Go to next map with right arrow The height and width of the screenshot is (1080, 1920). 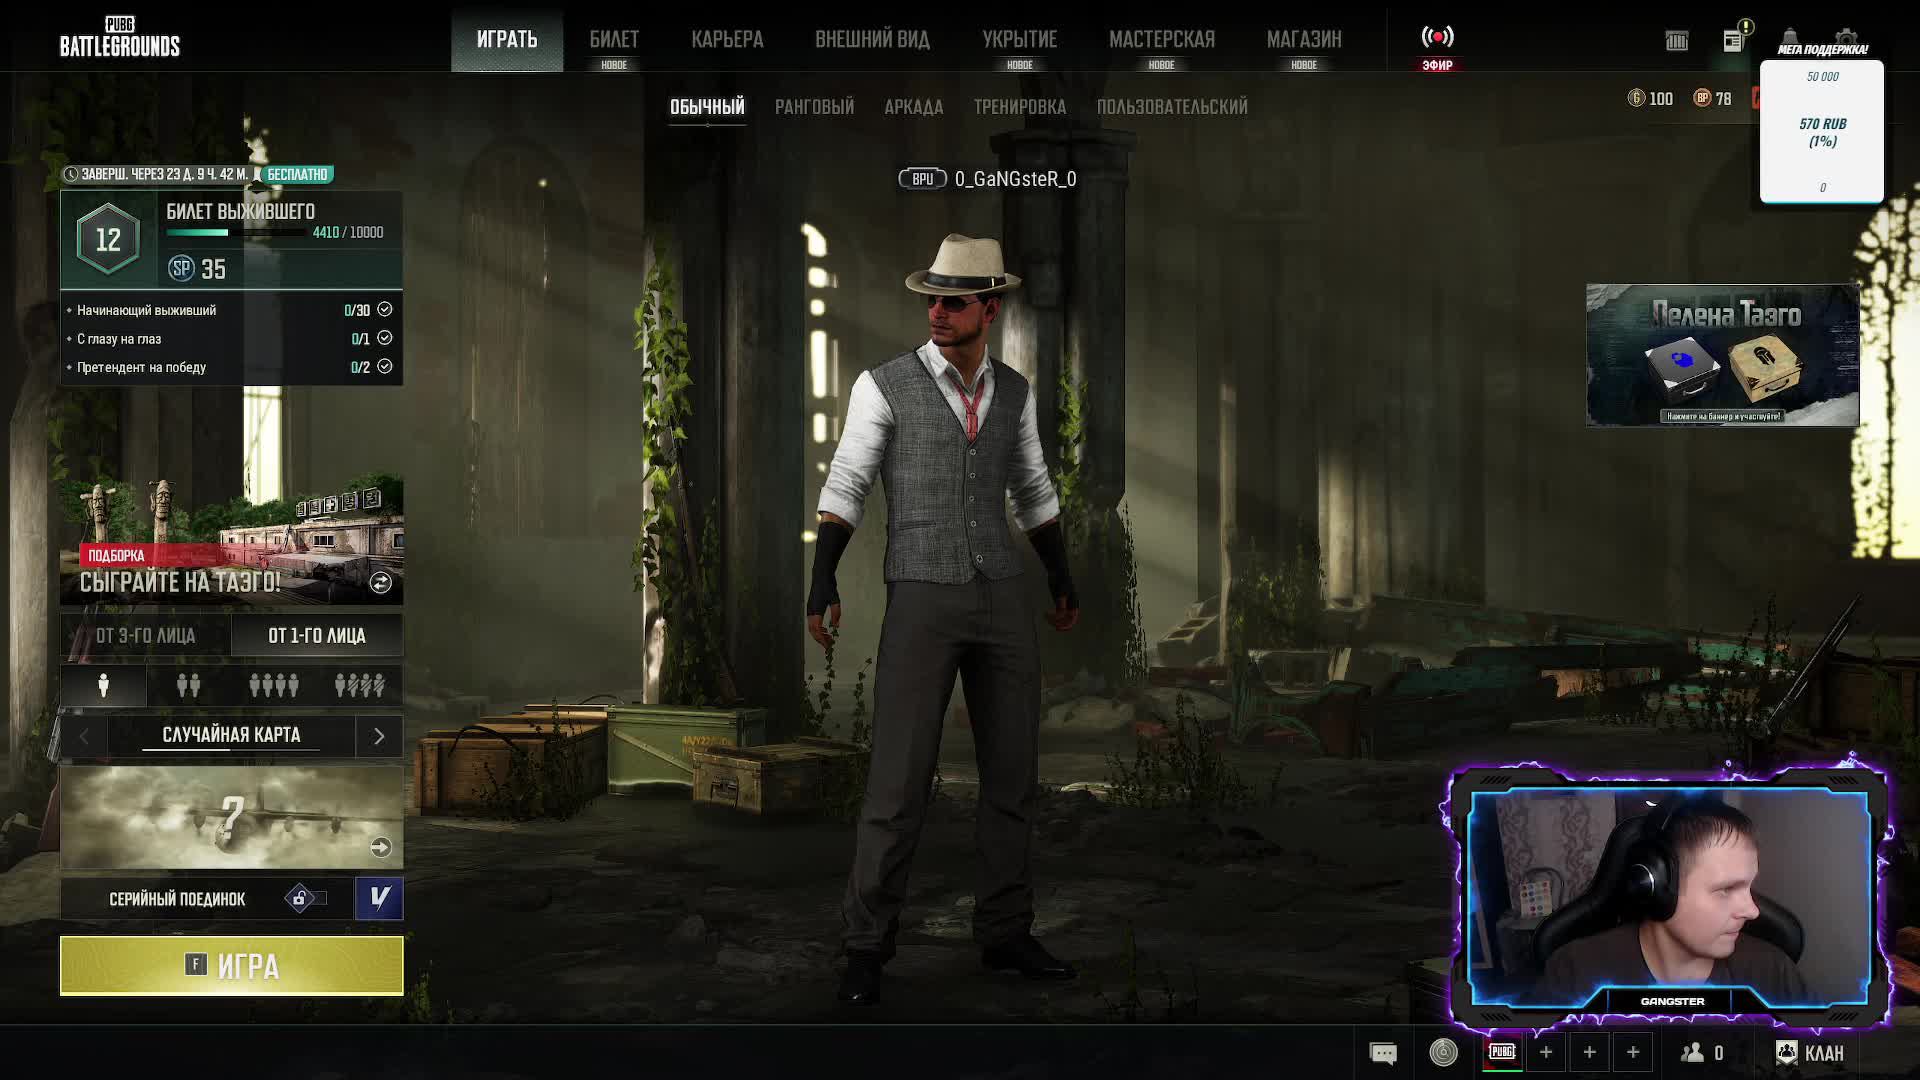coord(379,737)
